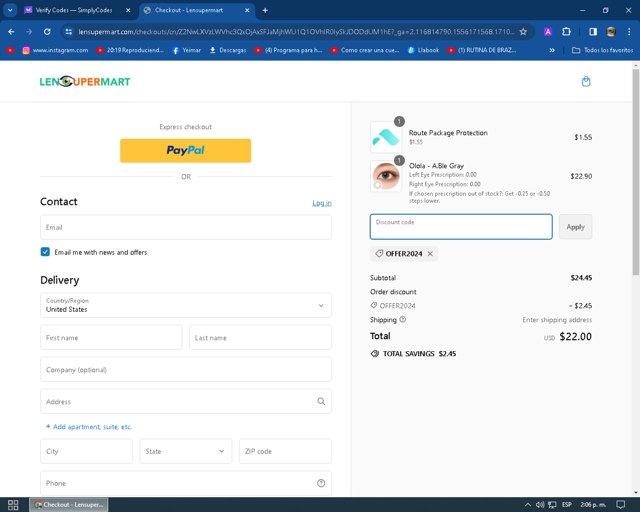The width and height of the screenshot is (640, 512).
Task: Click the Last name field
Action: 260,338
